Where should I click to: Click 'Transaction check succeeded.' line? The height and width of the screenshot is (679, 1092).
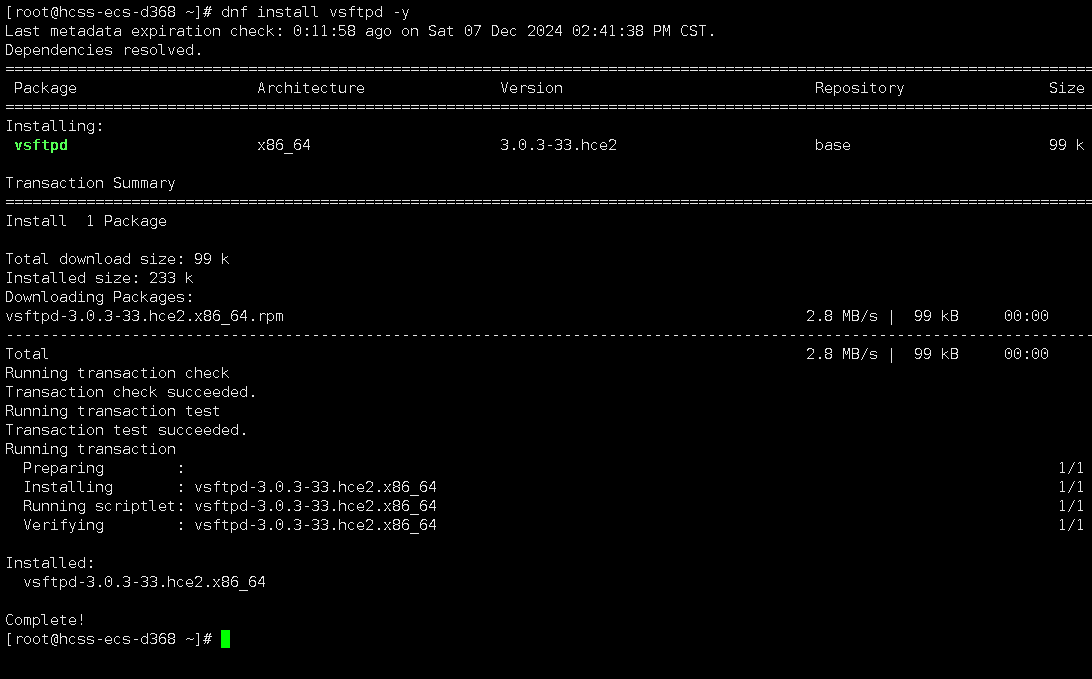click(x=131, y=392)
